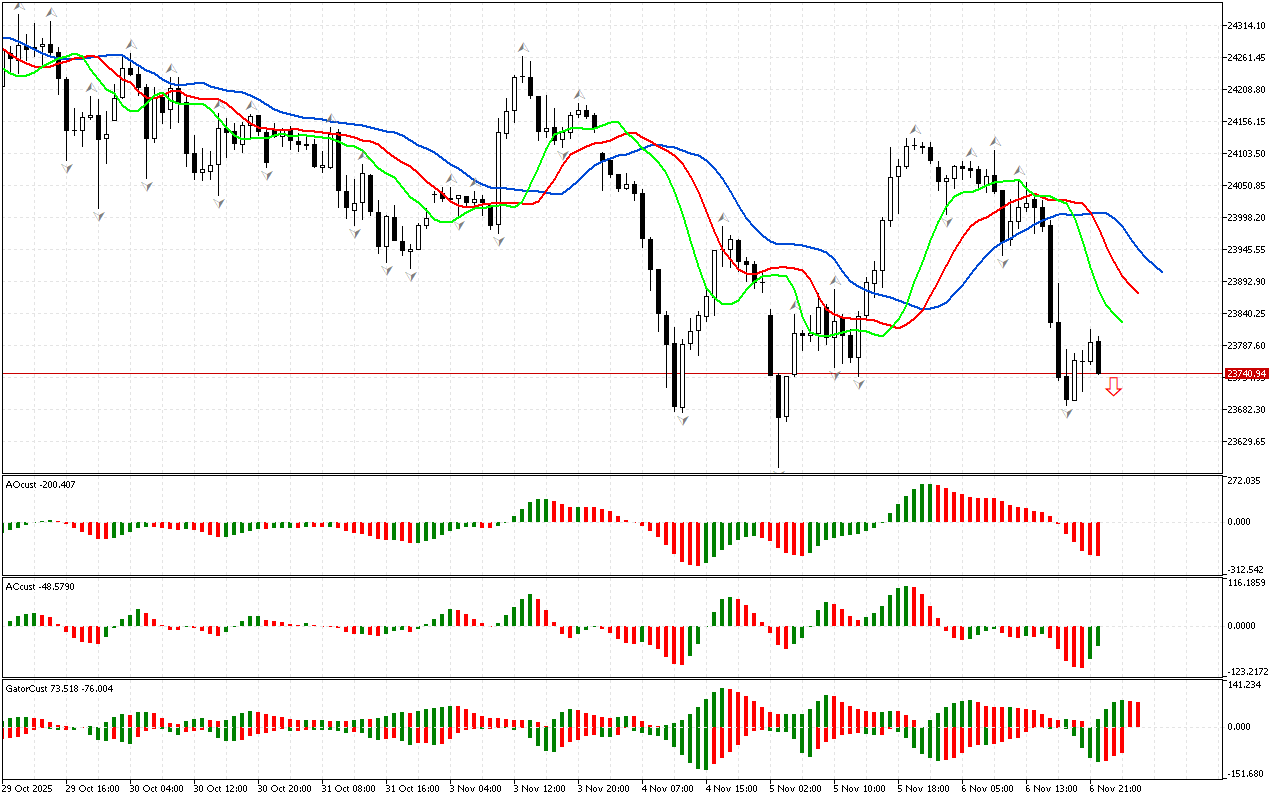
Task: Click the -151.680 value on Gator scale
Action: pos(1246,773)
